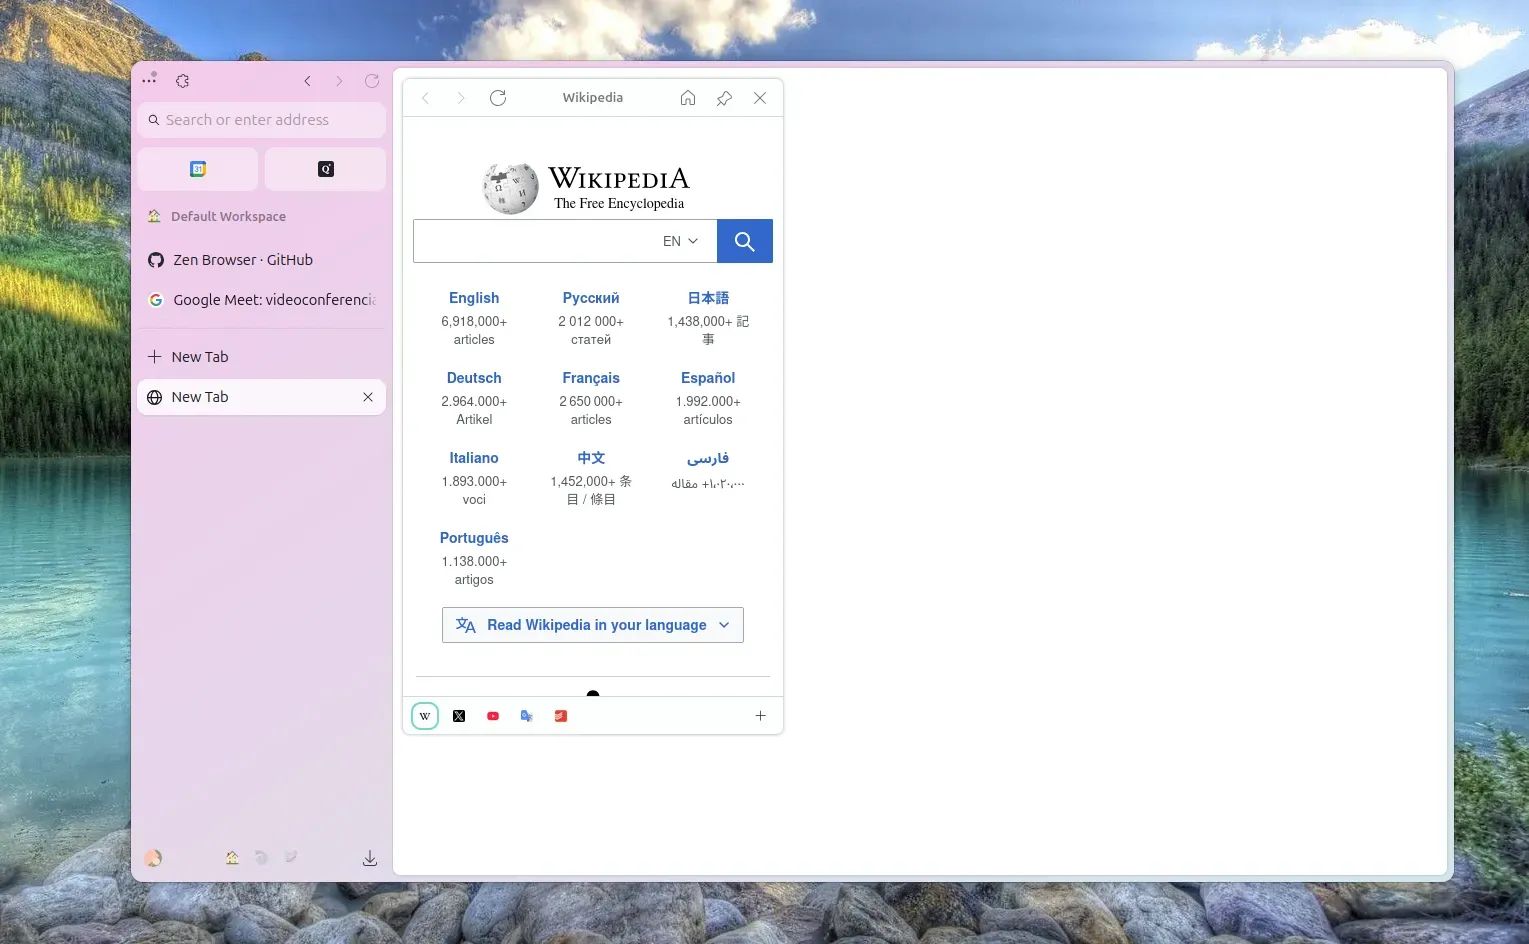The width and height of the screenshot is (1529, 944).
Task: Pin the Wikipedia web panel
Action: (724, 98)
